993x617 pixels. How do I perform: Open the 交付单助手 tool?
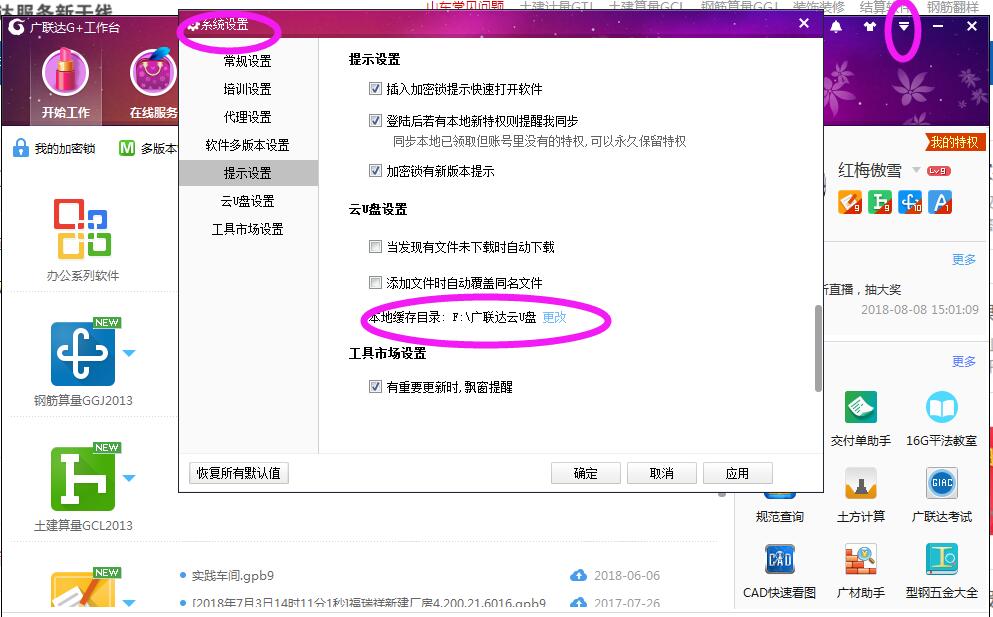click(860, 407)
